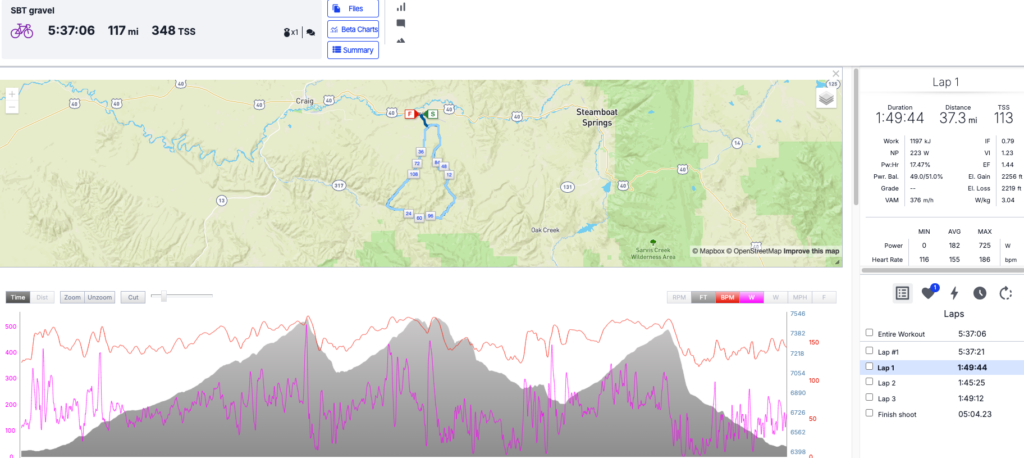Check the Entire Workout checkbox

pyautogui.click(x=868, y=333)
